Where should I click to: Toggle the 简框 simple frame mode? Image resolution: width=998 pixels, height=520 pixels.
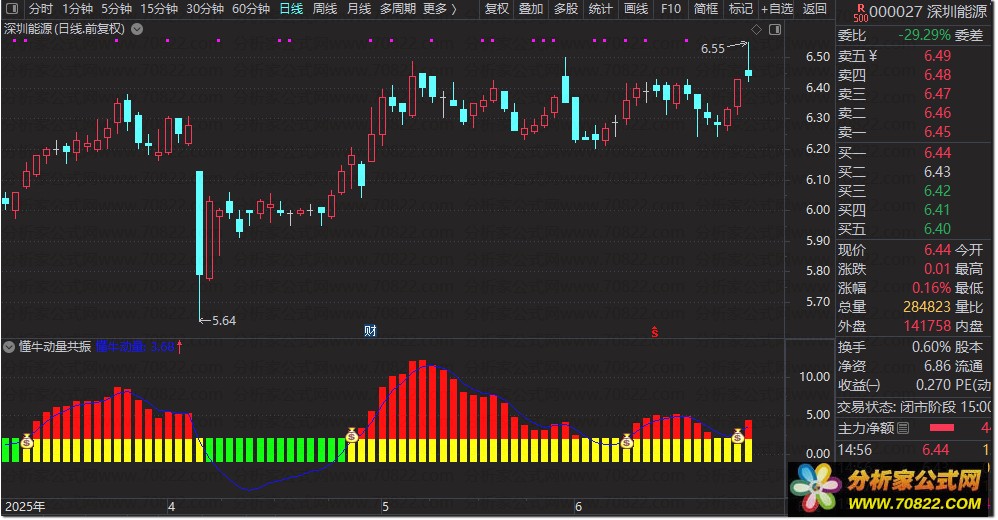[x=706, y=9]
